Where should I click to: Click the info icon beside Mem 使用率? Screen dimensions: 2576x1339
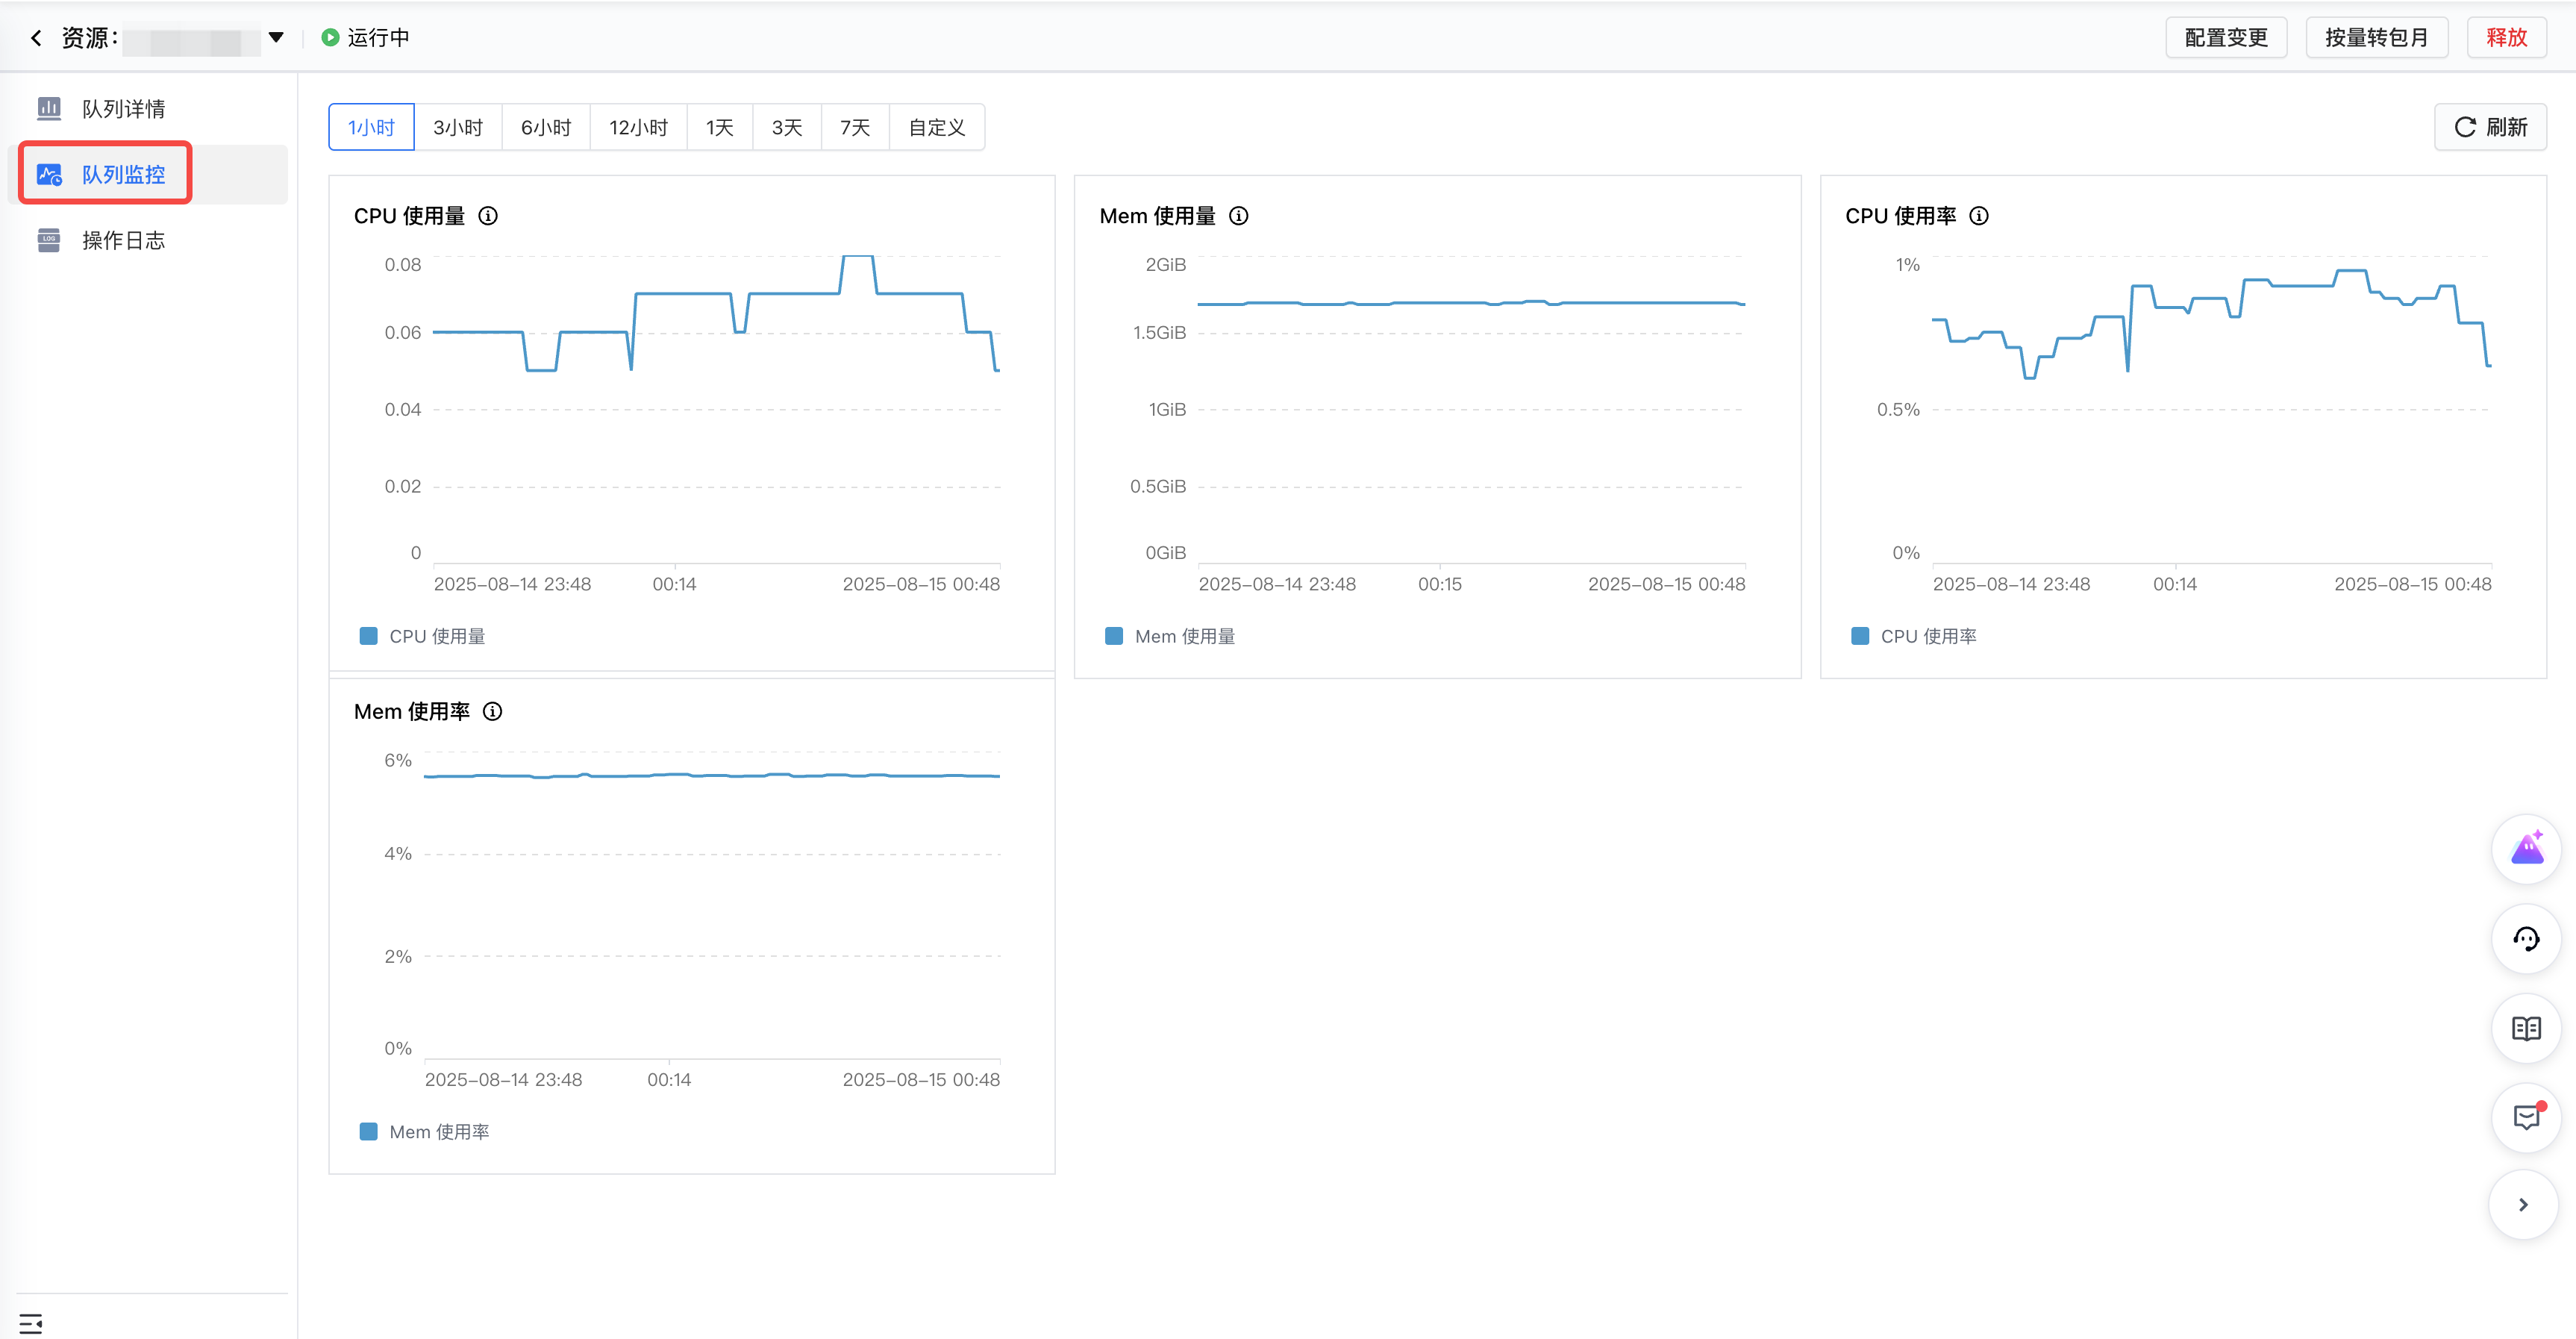pyautogui.click(x=492, y=711)
